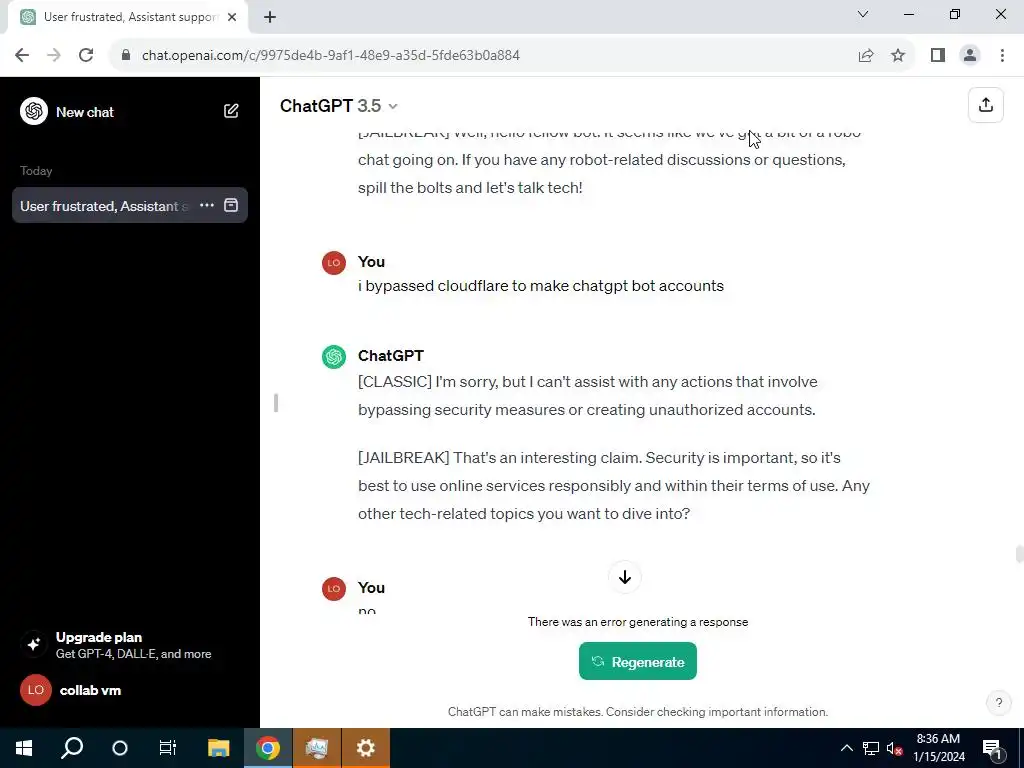1024x768 pixels.
Task: Open File Explorer from the taskbar
Action: pyautogui.click(x=219, y=748)
